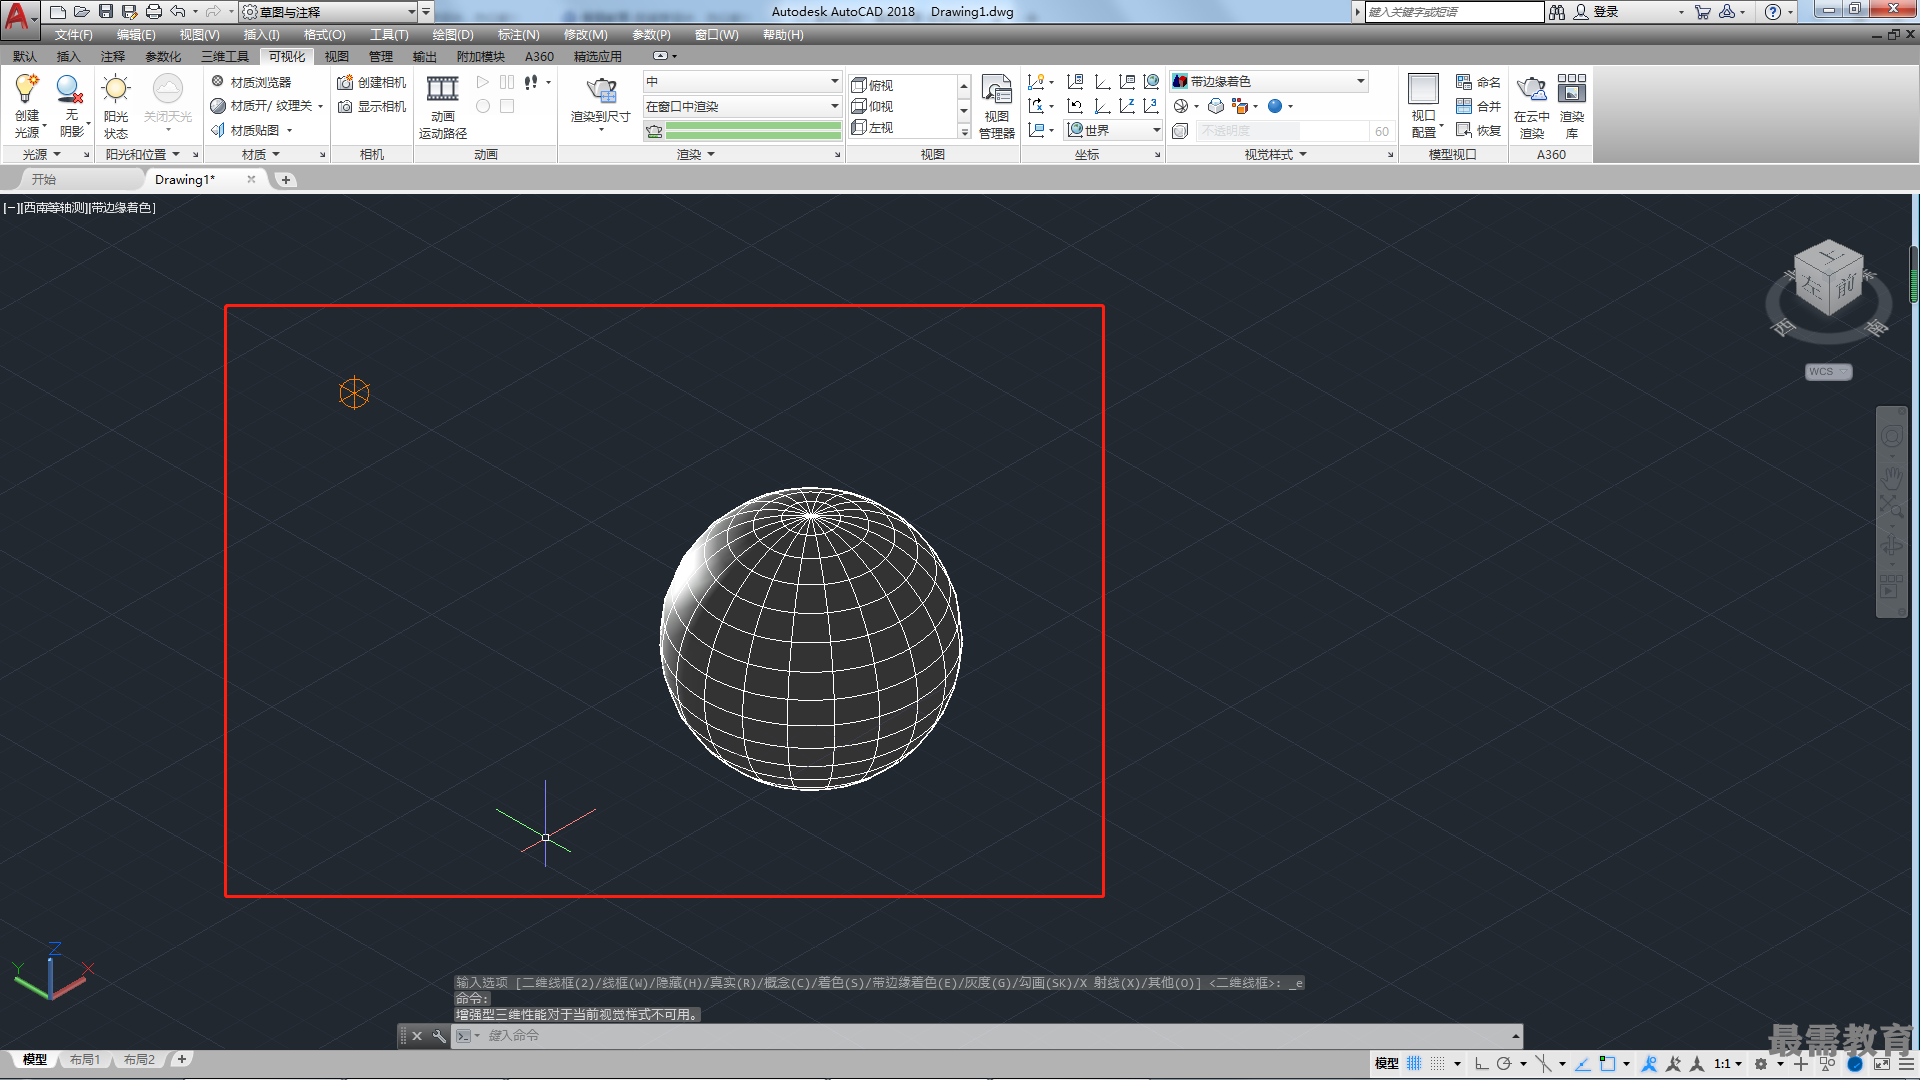Open the render quality 中 dropdown
This screenshot has height=1080, width=1920.
tap(742, 81)
